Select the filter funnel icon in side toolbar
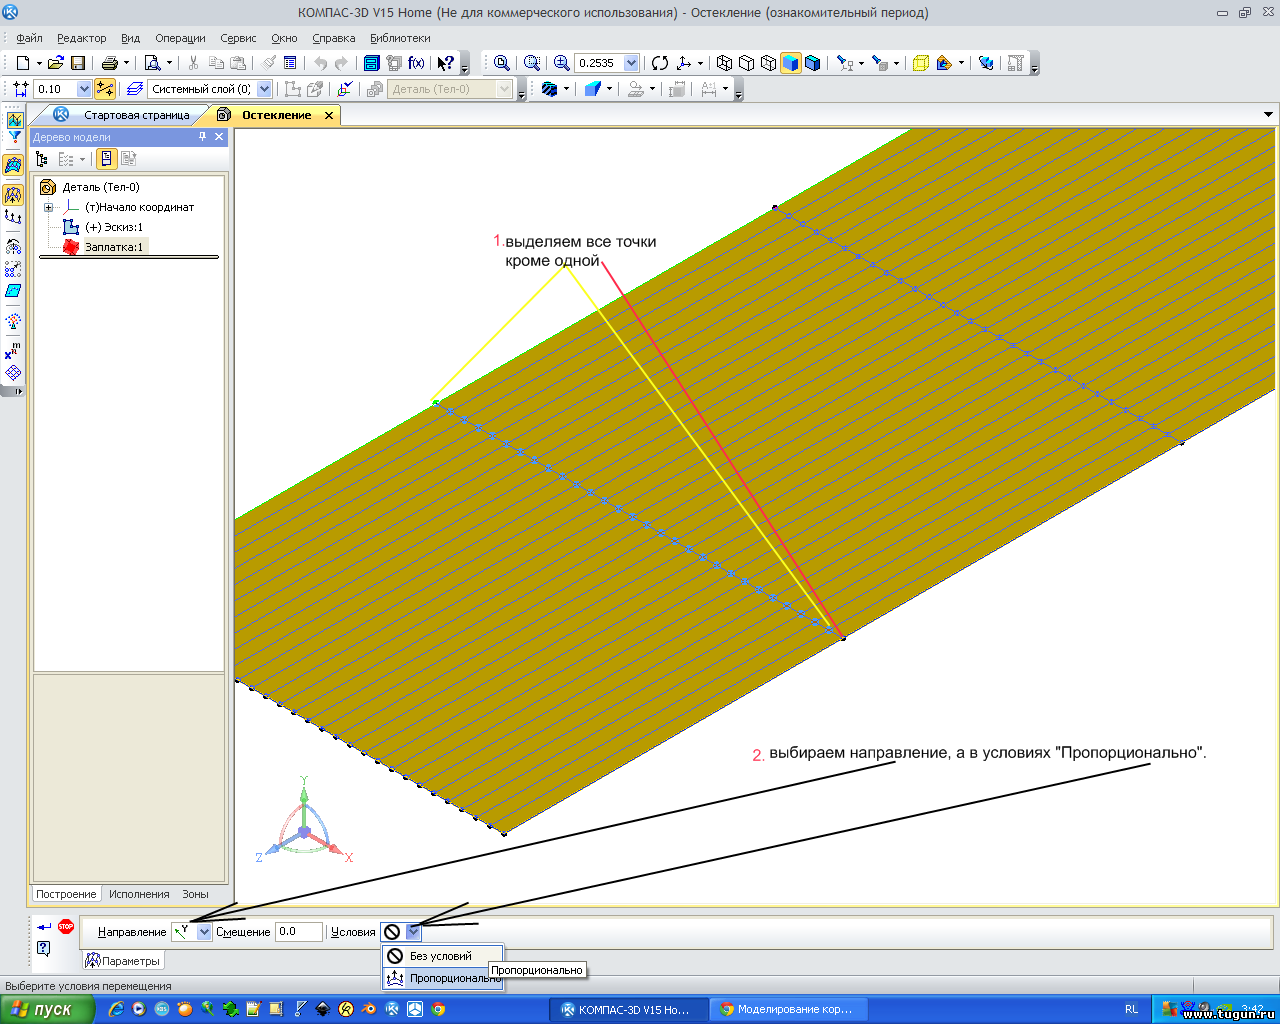 coord(14,137)
